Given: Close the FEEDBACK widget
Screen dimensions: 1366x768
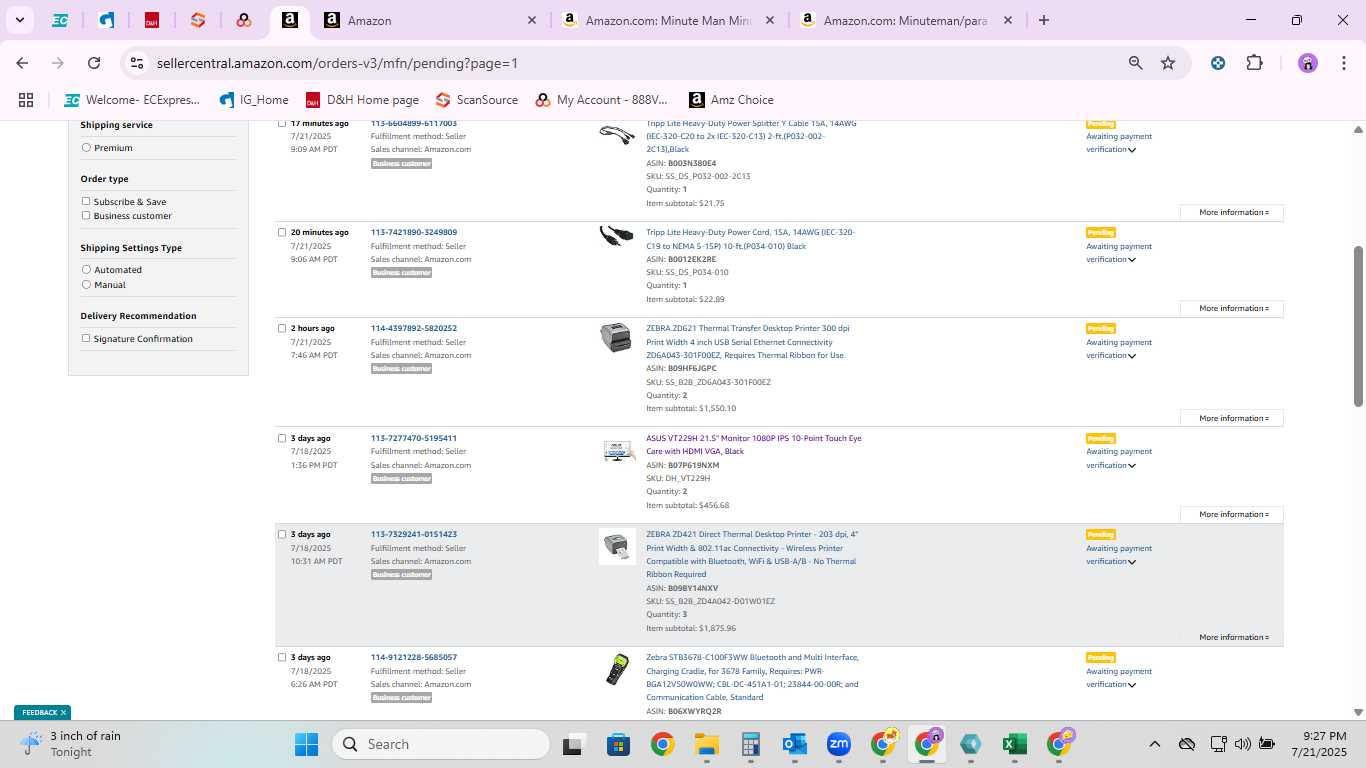Looking at the screenshot, I should (x=63, y=712).
